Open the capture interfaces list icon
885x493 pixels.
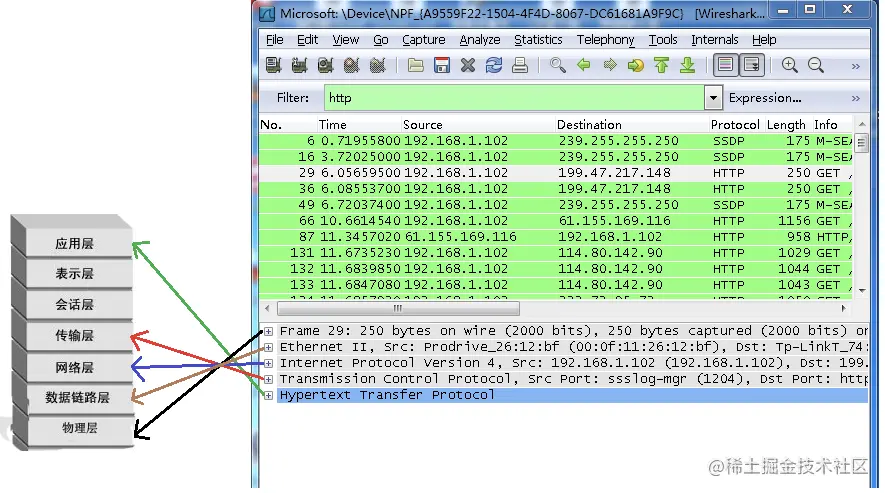[x=274, y=66]
